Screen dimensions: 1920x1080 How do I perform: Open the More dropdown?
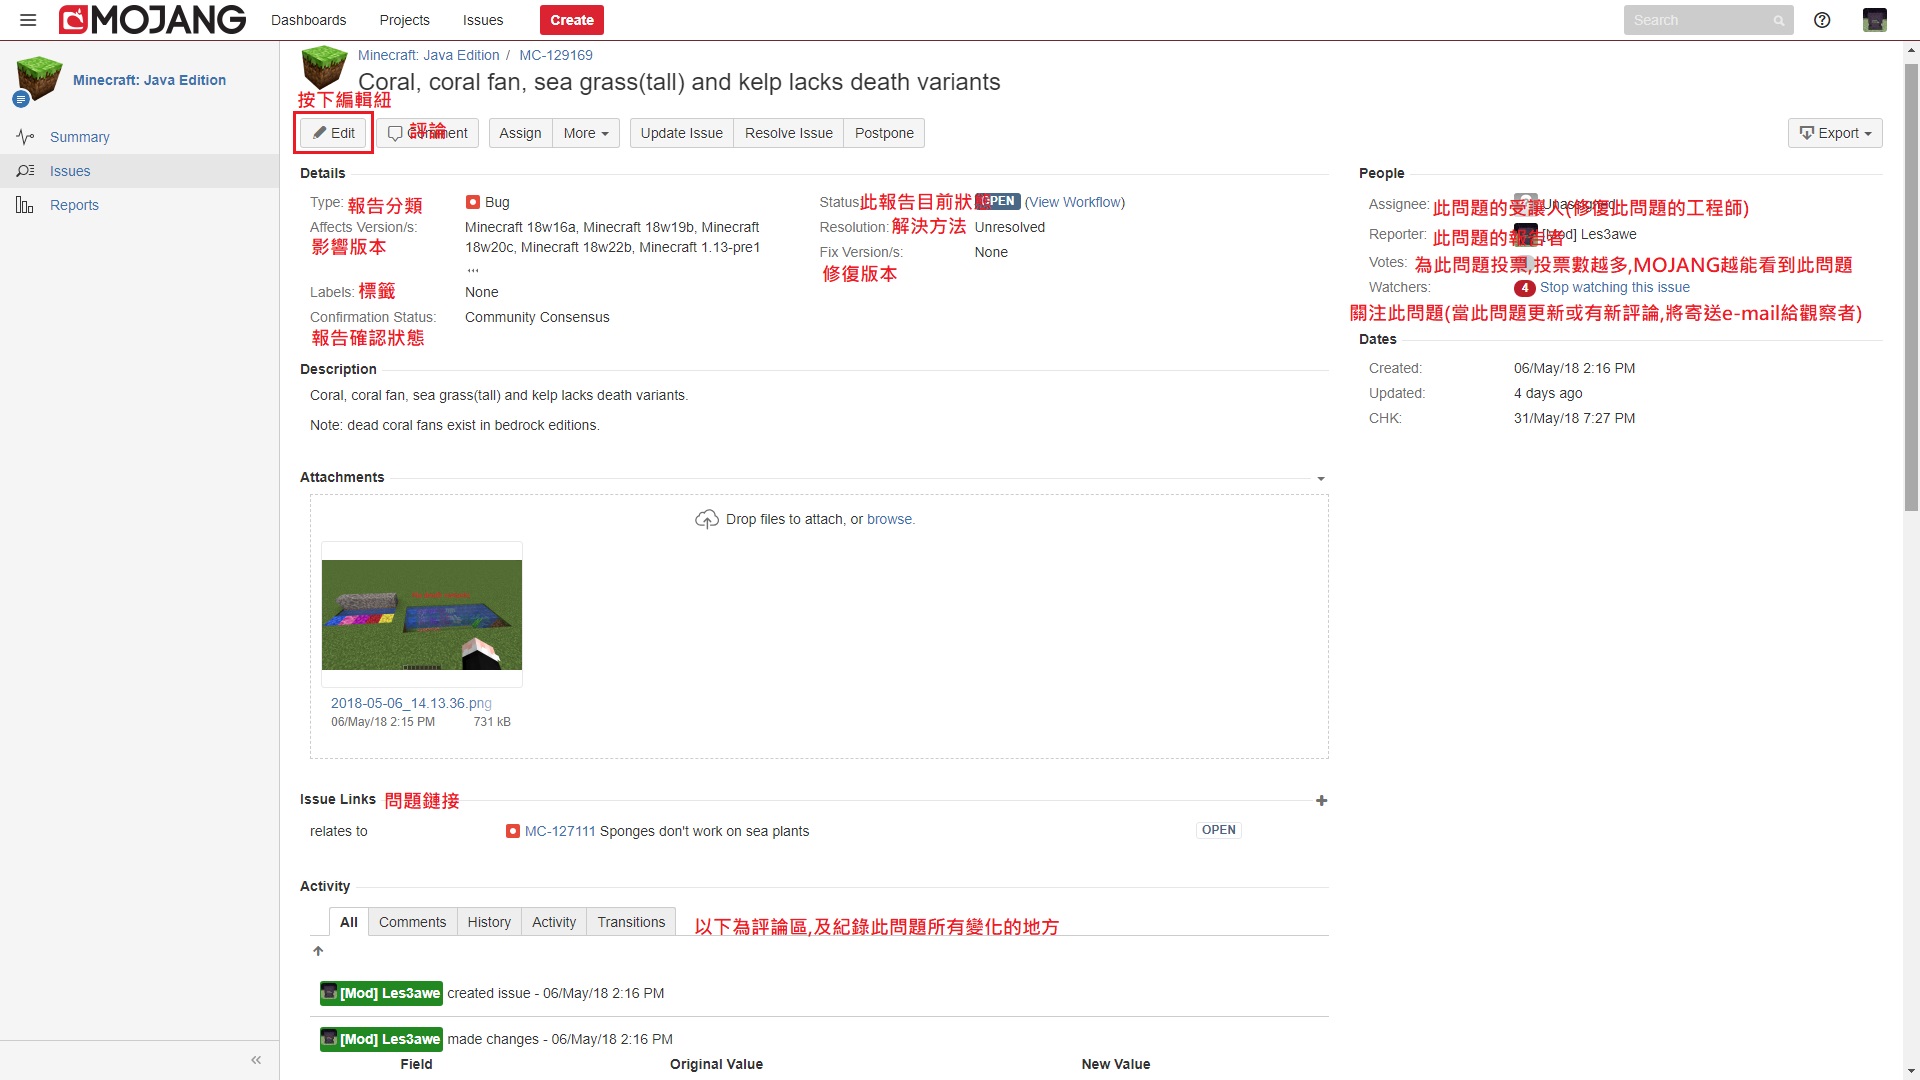585,133
